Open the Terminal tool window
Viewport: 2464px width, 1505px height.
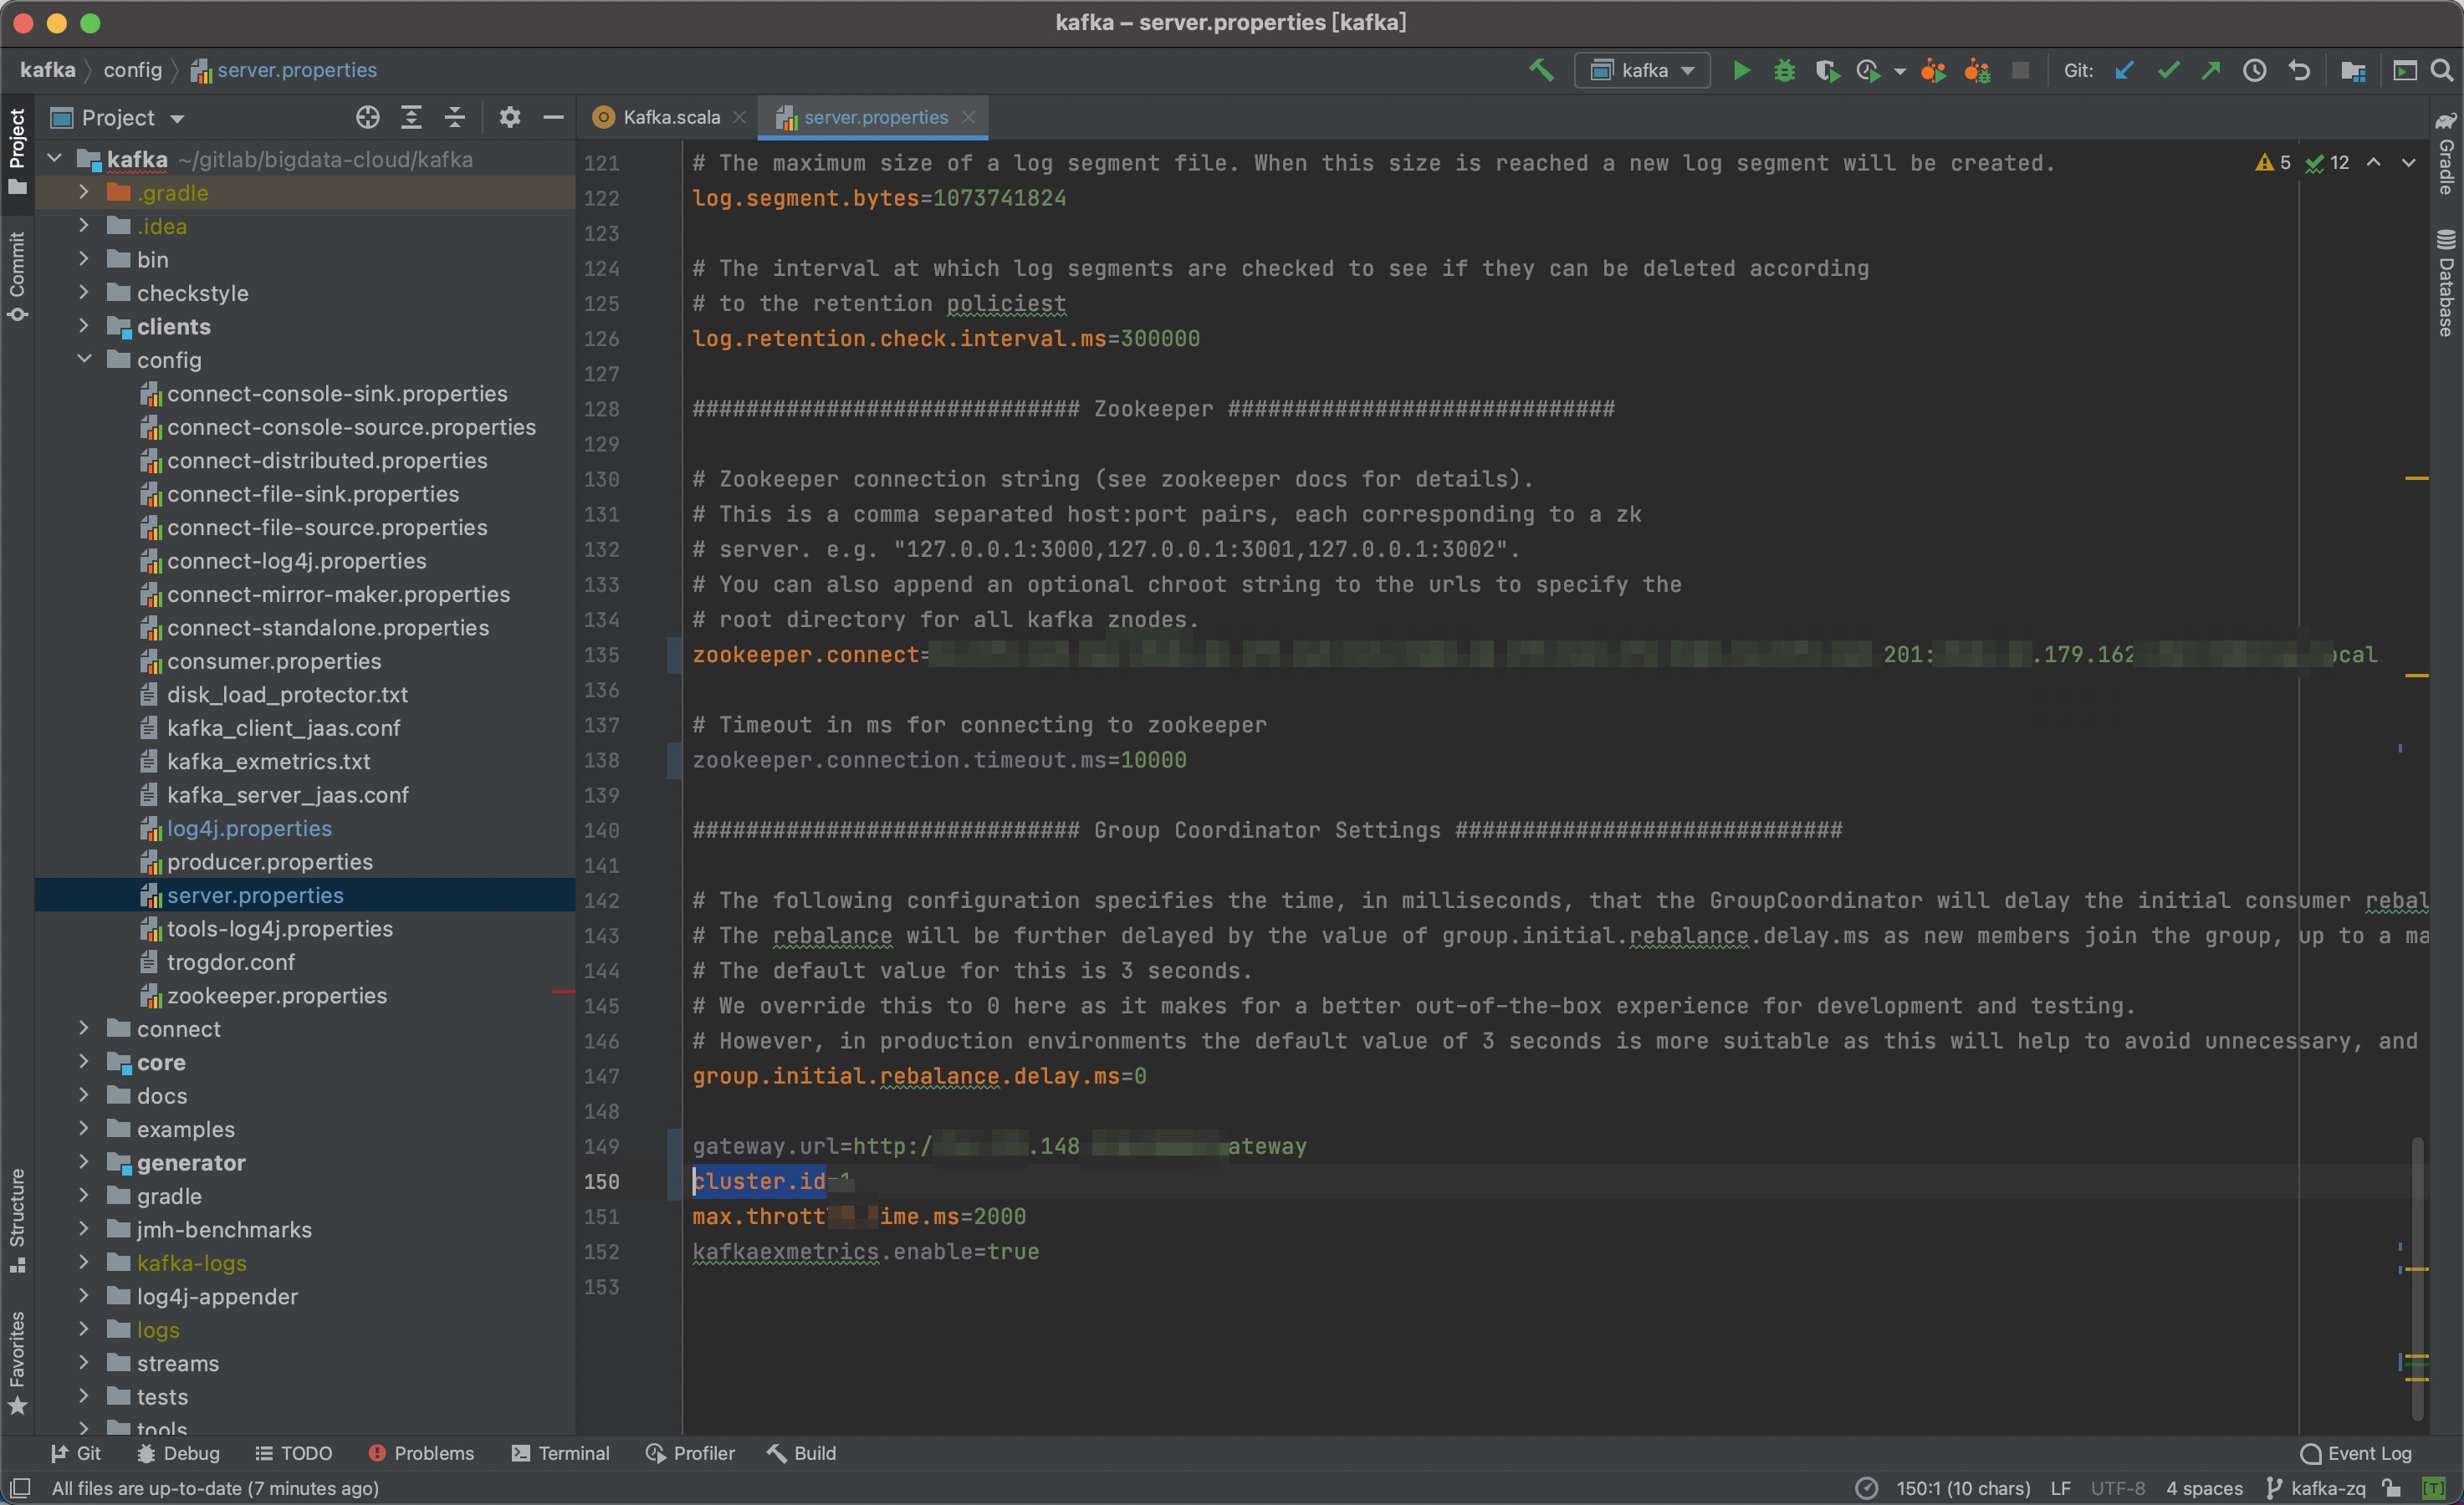coord(561,1453)
